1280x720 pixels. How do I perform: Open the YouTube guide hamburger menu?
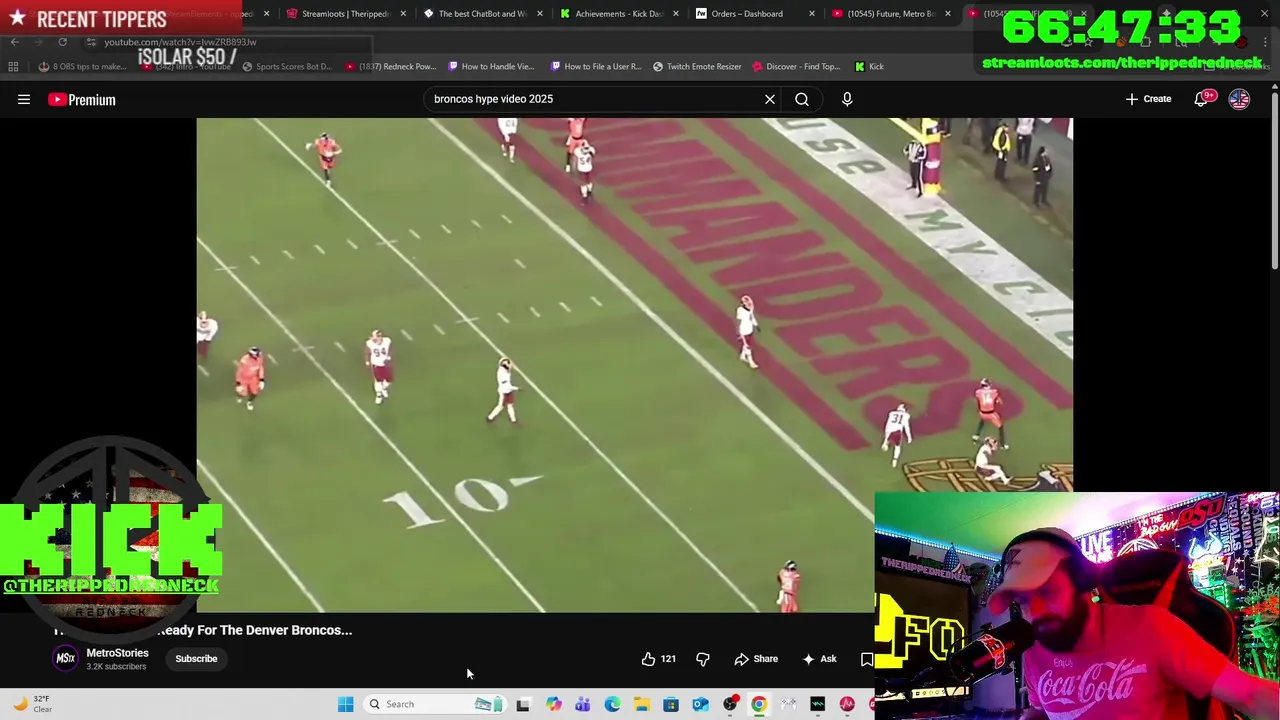point(24,99)
